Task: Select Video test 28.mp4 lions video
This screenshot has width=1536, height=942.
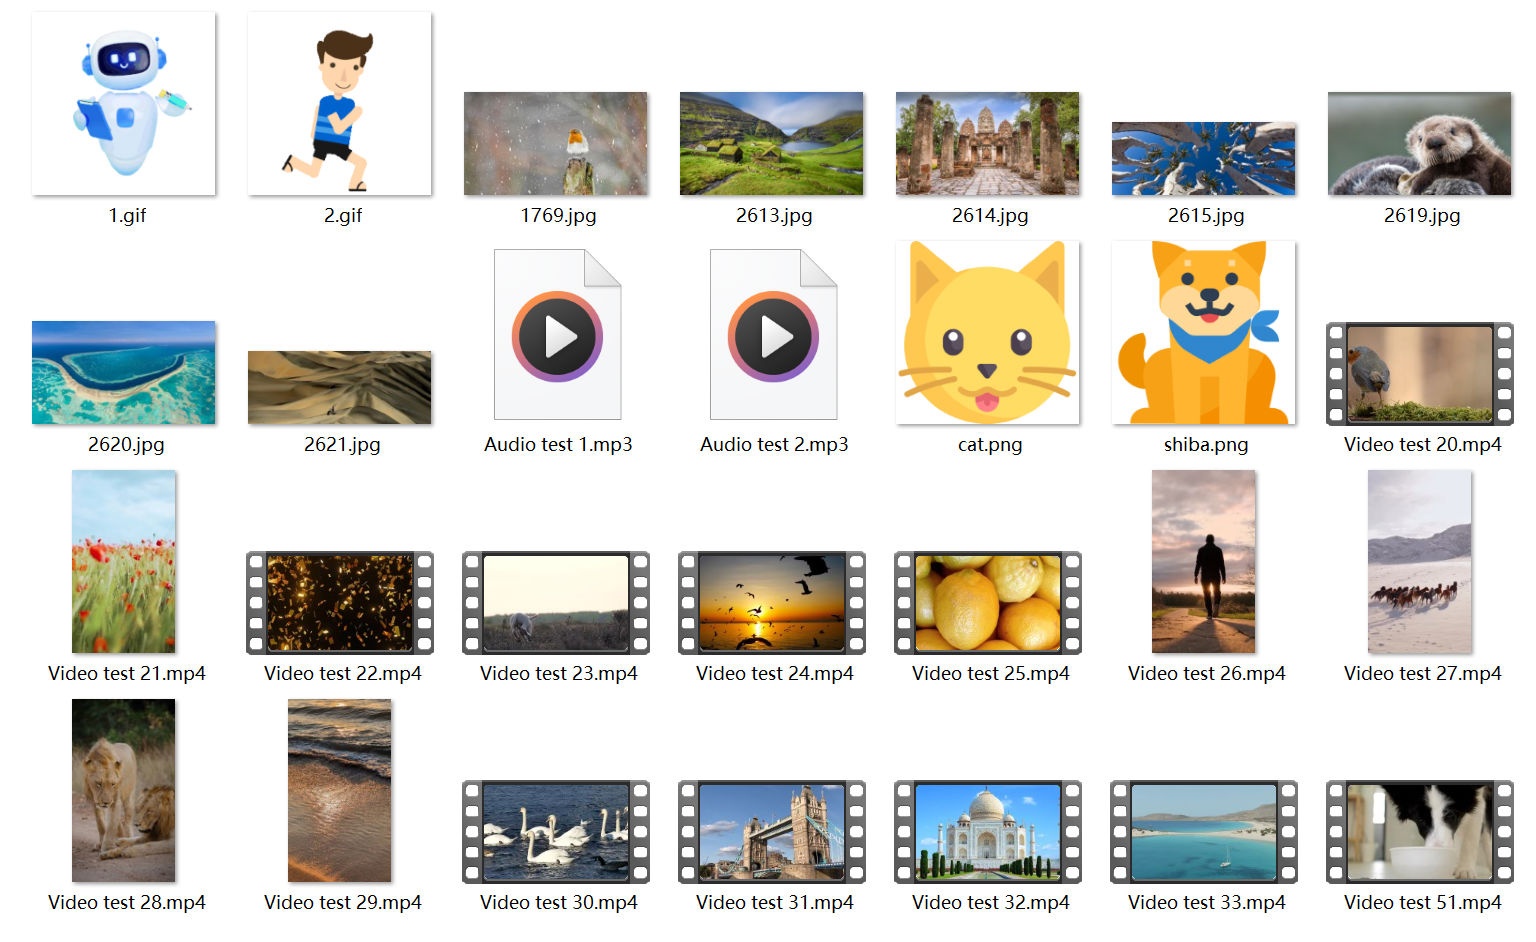Action: click(x=124, y=791)
